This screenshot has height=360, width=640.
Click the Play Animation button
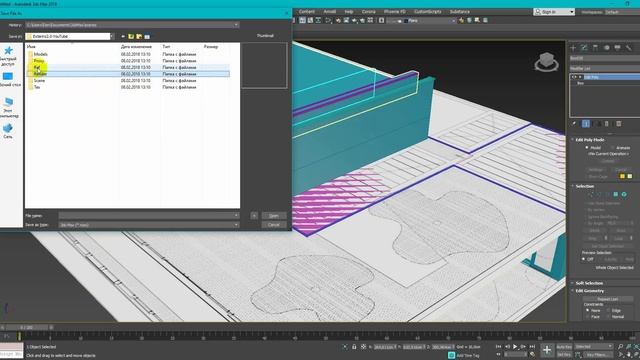(x=515, y=347)
